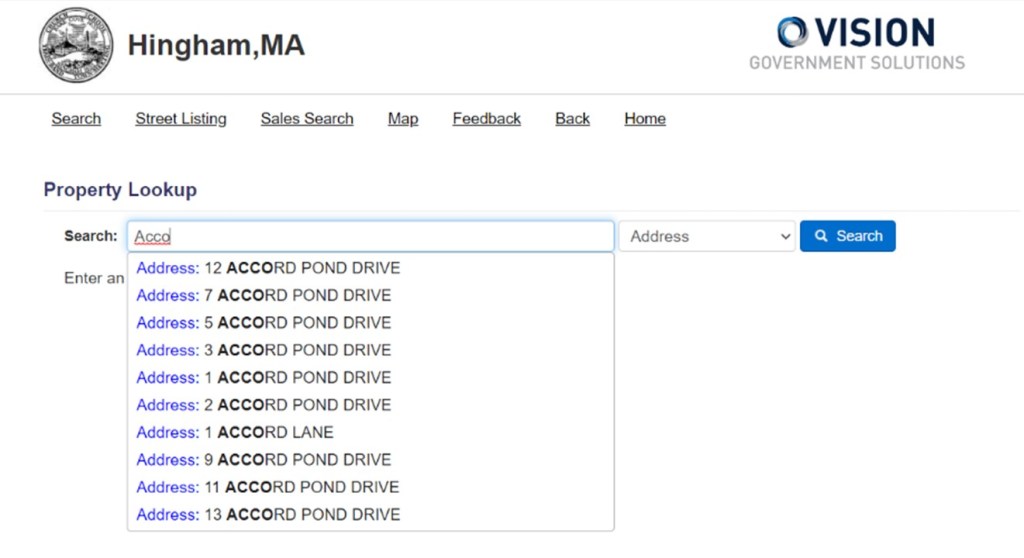Viewport: 1024px width, 558px height.
Task: Open the Feedback navigation link
Action: [486, 118]
